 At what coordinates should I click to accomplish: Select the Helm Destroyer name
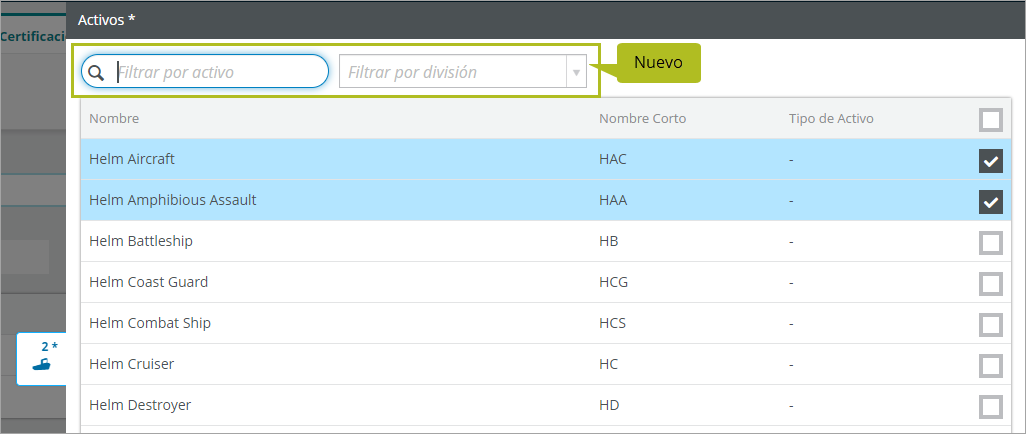point(140,405)
